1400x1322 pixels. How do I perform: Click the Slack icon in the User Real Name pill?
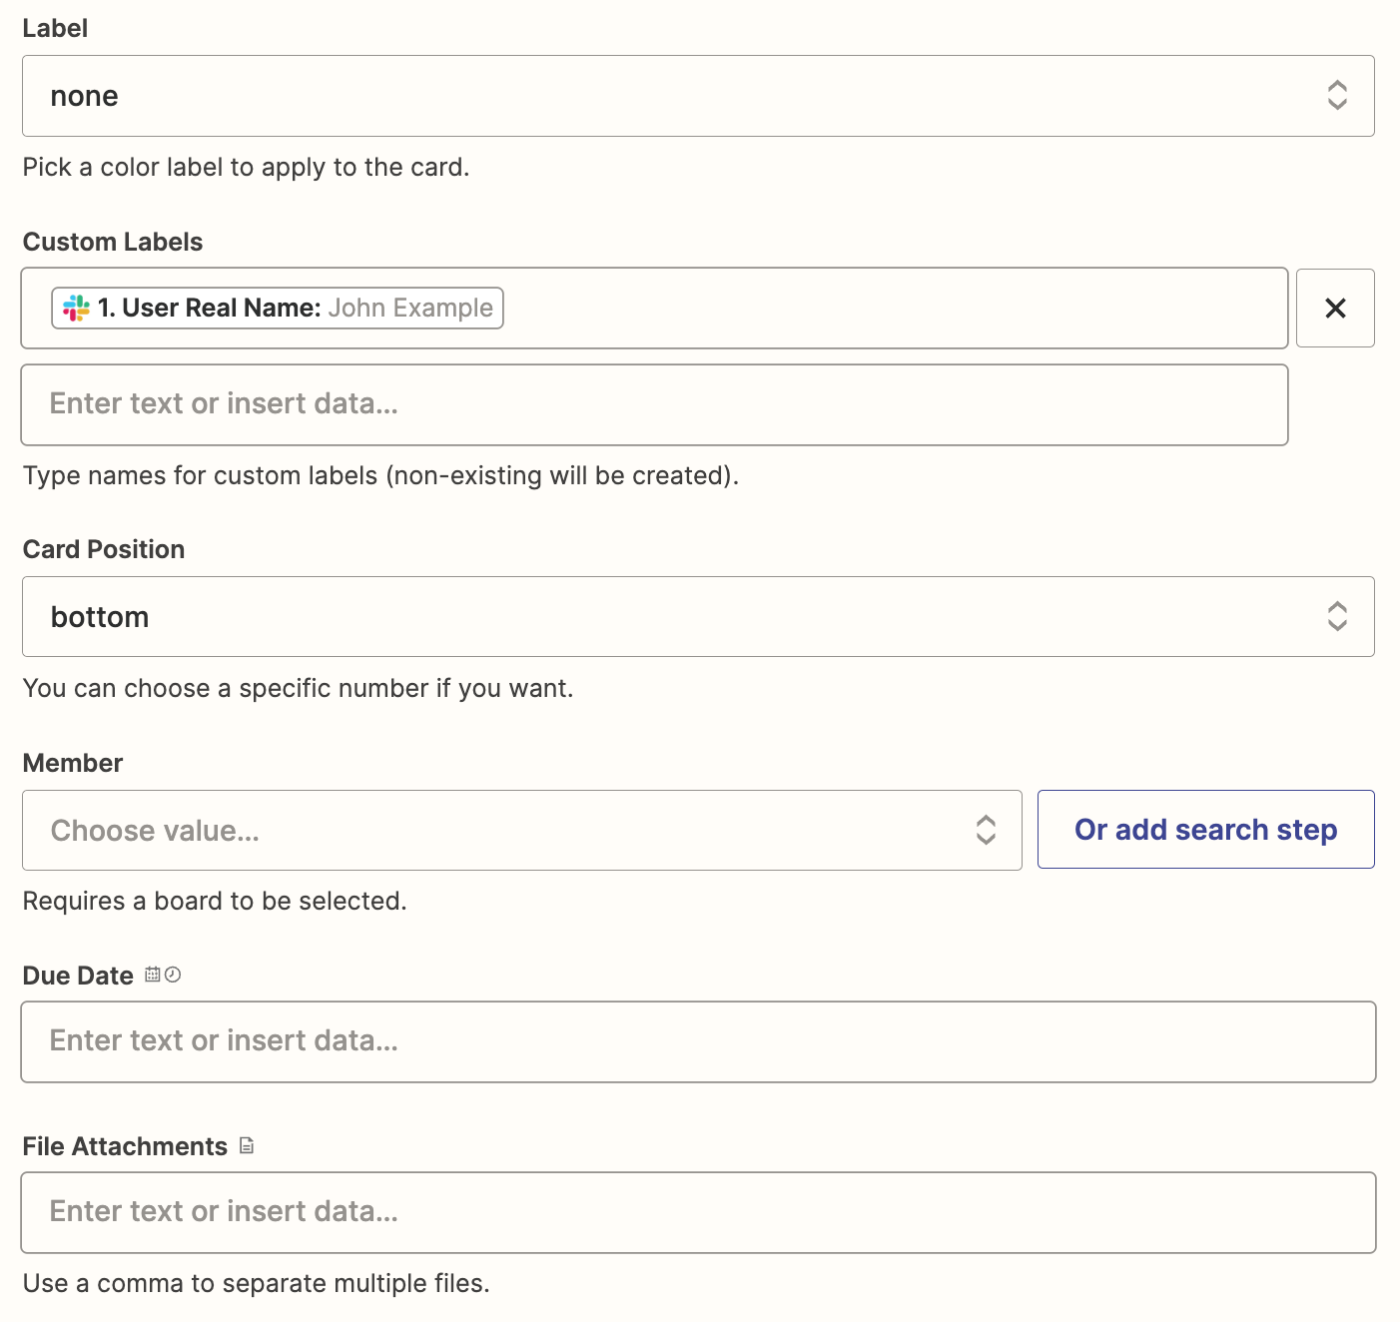76,308
